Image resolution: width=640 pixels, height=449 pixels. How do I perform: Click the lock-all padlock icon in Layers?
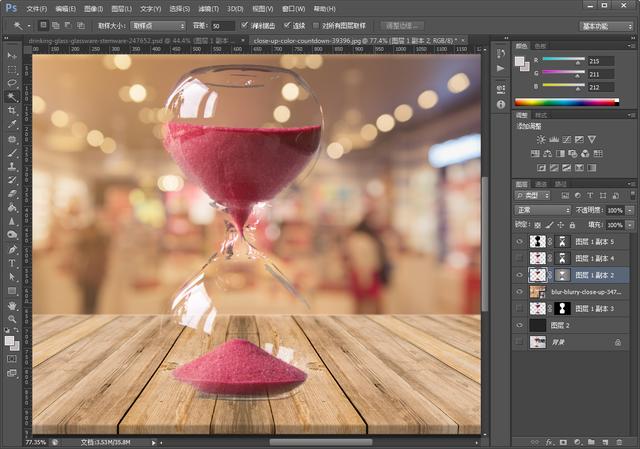572,225
